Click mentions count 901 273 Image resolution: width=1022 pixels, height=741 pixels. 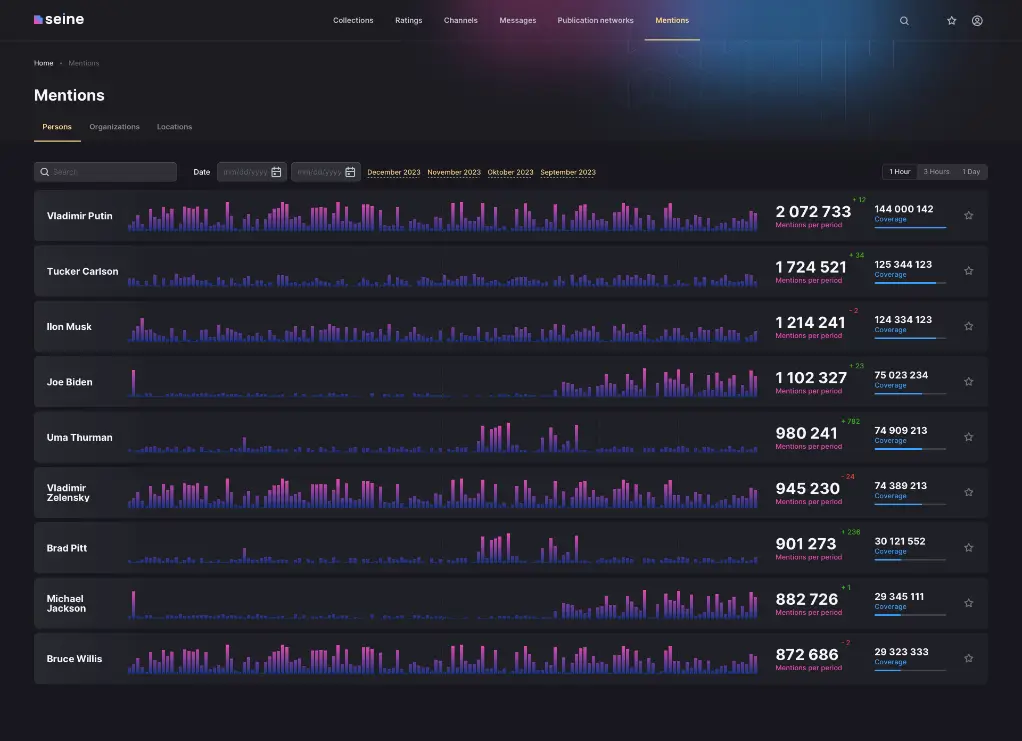[x=806, y=544]
